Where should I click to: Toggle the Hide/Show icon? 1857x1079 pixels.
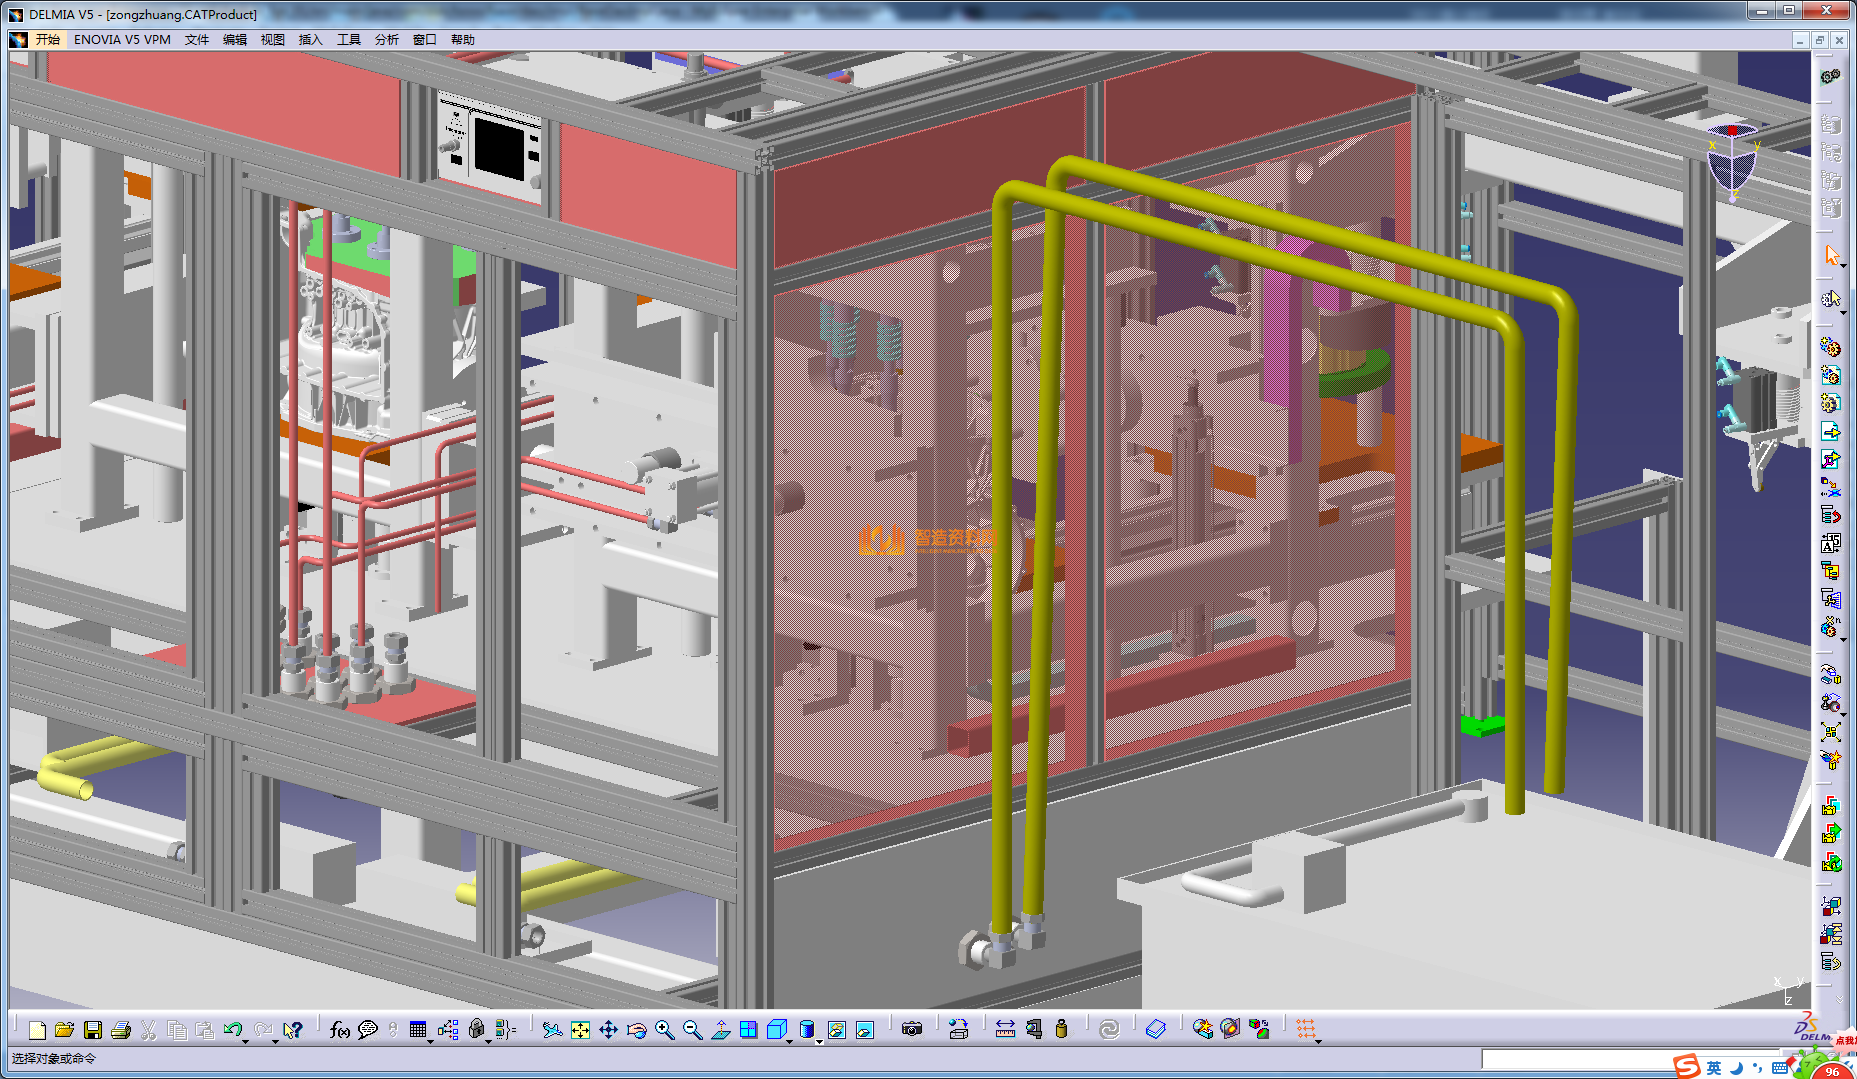coord(837,1030)
